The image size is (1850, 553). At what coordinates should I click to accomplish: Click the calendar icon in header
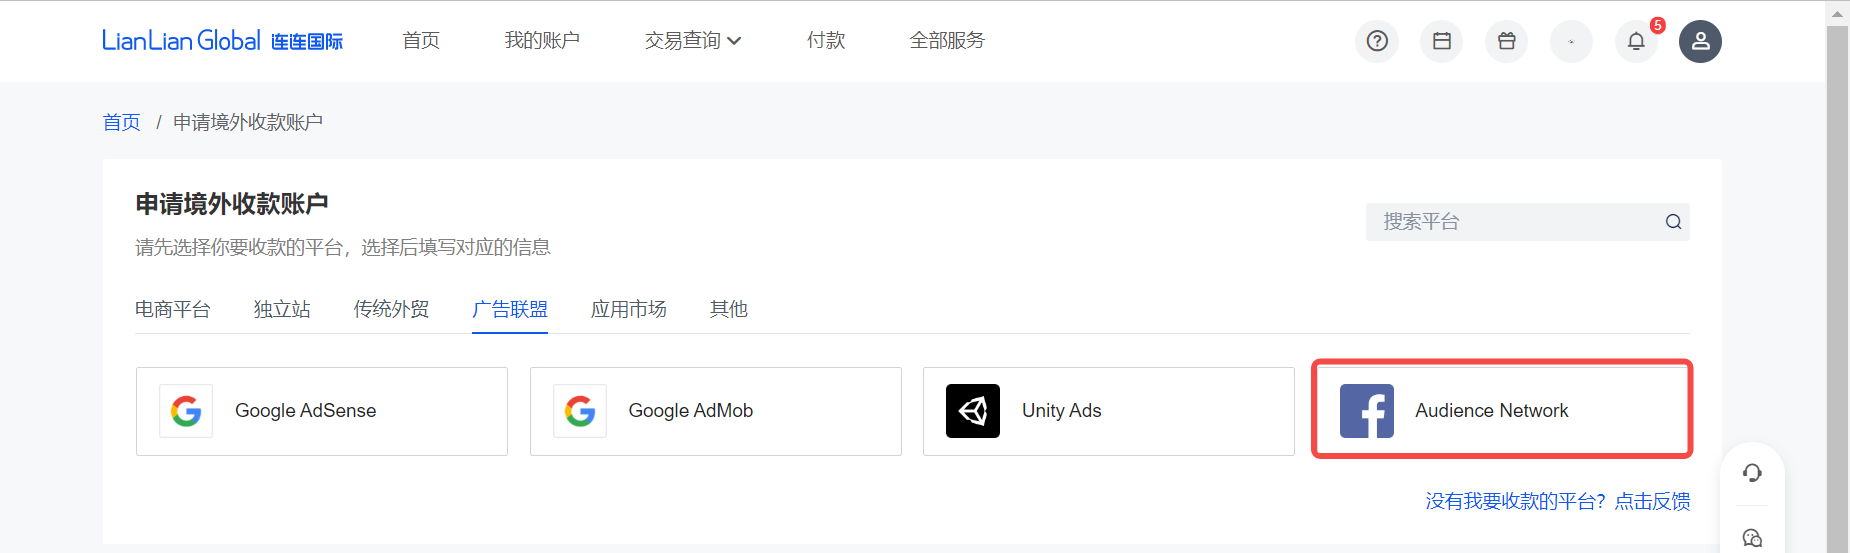pos(1442,41)
